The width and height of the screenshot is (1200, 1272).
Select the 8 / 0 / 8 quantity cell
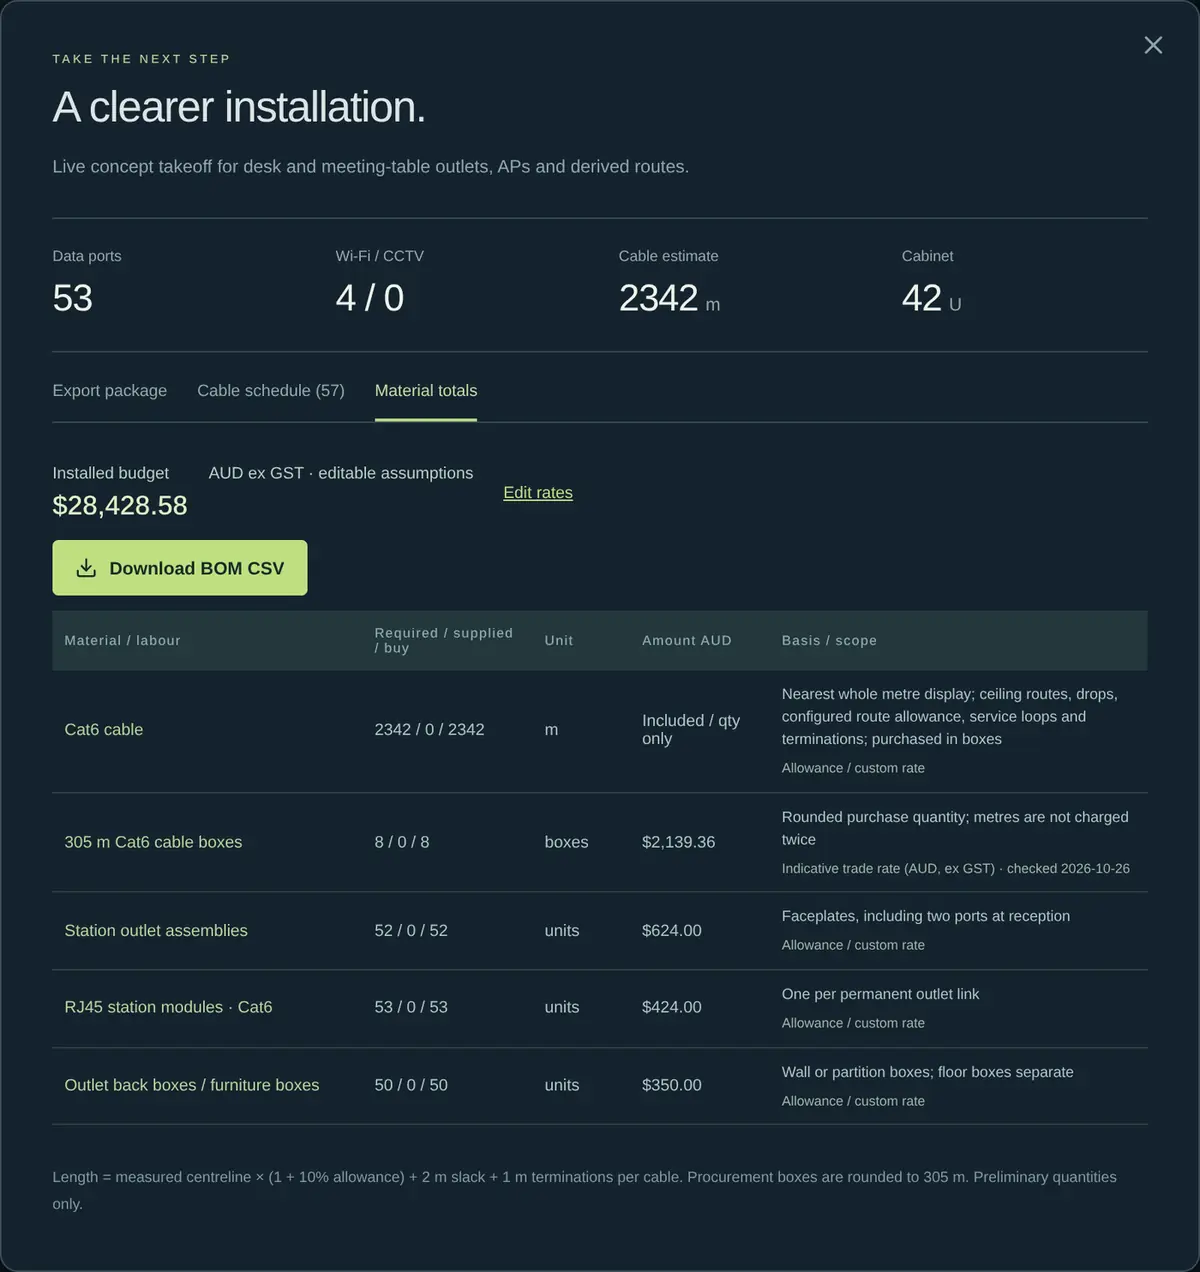pyautogui.click(x=402, y=842)
